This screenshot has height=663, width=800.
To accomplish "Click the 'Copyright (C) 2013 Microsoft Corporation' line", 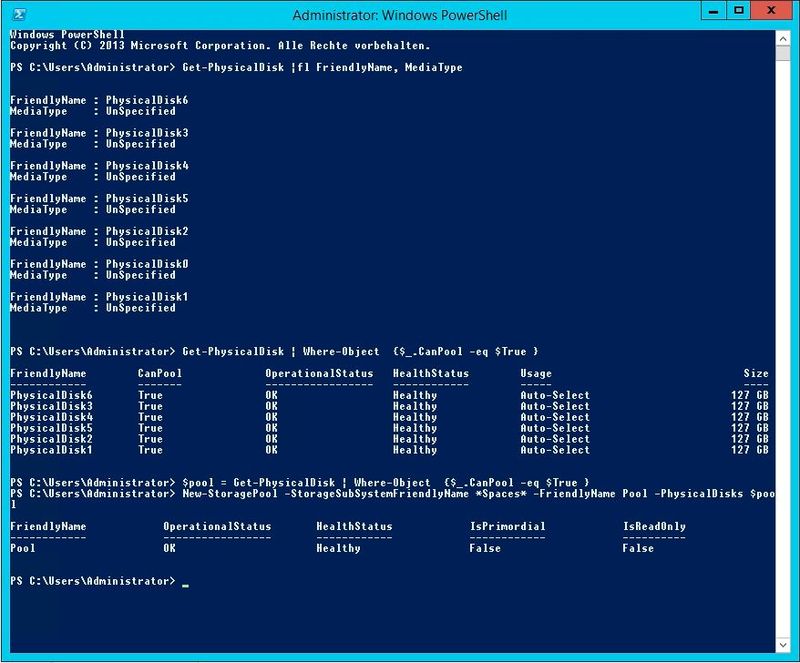I will pyautogui.click(x=220, y=45).
